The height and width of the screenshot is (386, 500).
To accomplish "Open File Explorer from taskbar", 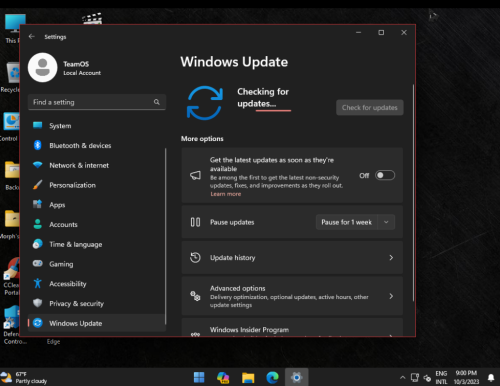I will point(248,377).
